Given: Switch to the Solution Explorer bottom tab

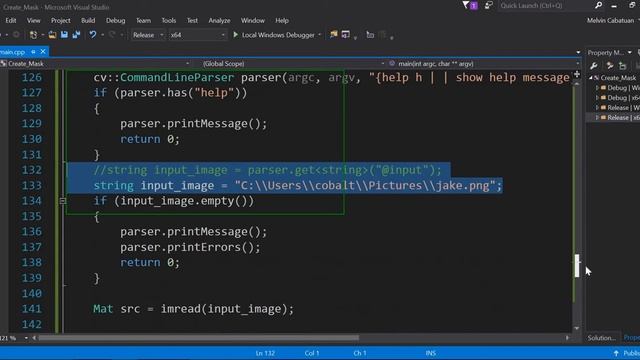Looking at the screenshot, I should click(602, 338).
